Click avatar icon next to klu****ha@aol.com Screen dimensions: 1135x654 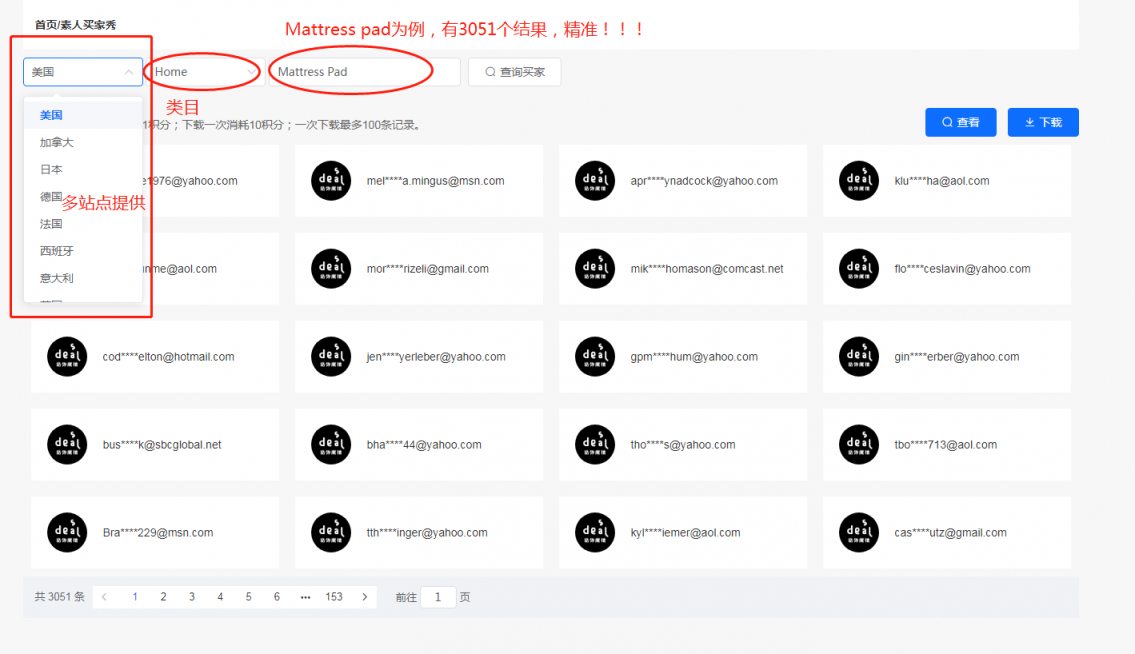coord(859,181)
